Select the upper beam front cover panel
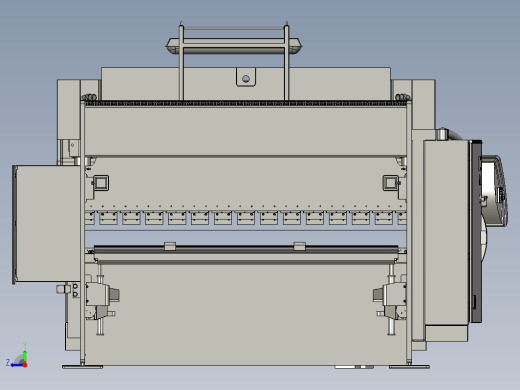520x390 pixels. [x=246, y=131]
